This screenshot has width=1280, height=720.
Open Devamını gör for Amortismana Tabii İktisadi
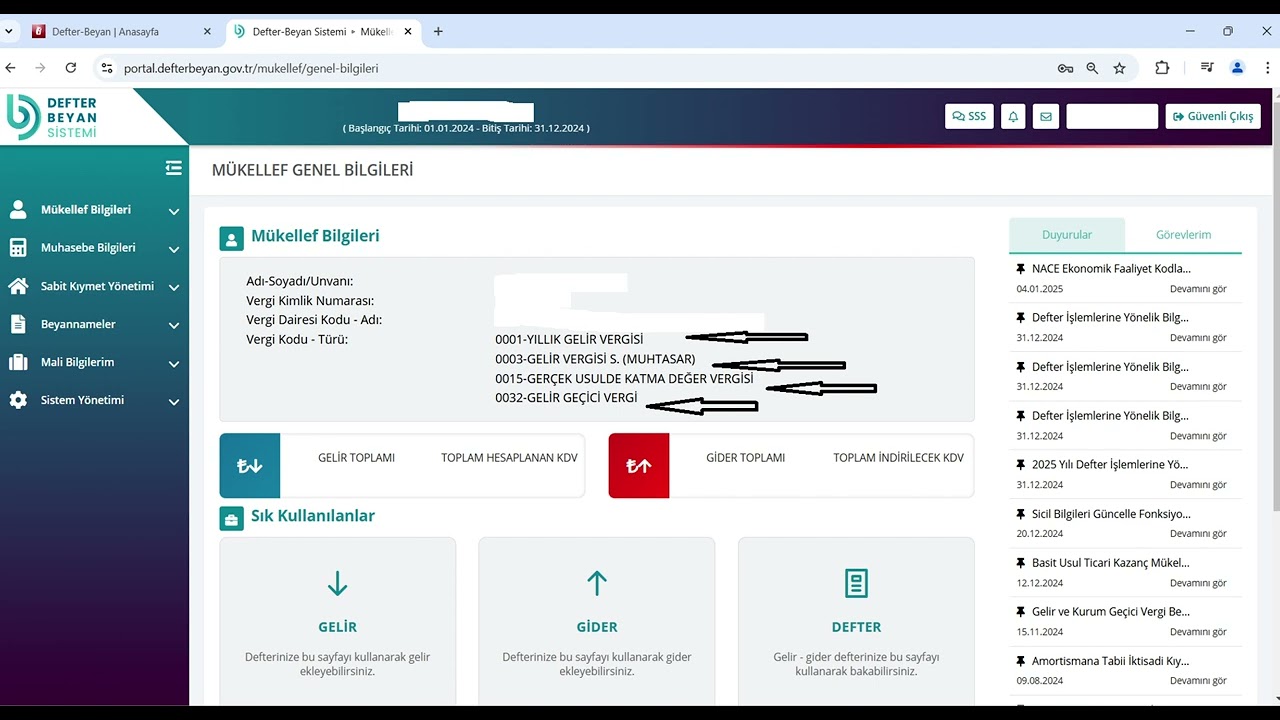[x=1198, y=681]
